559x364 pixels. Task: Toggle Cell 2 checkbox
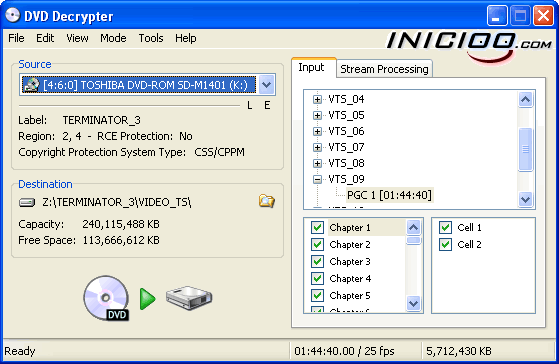445,245
